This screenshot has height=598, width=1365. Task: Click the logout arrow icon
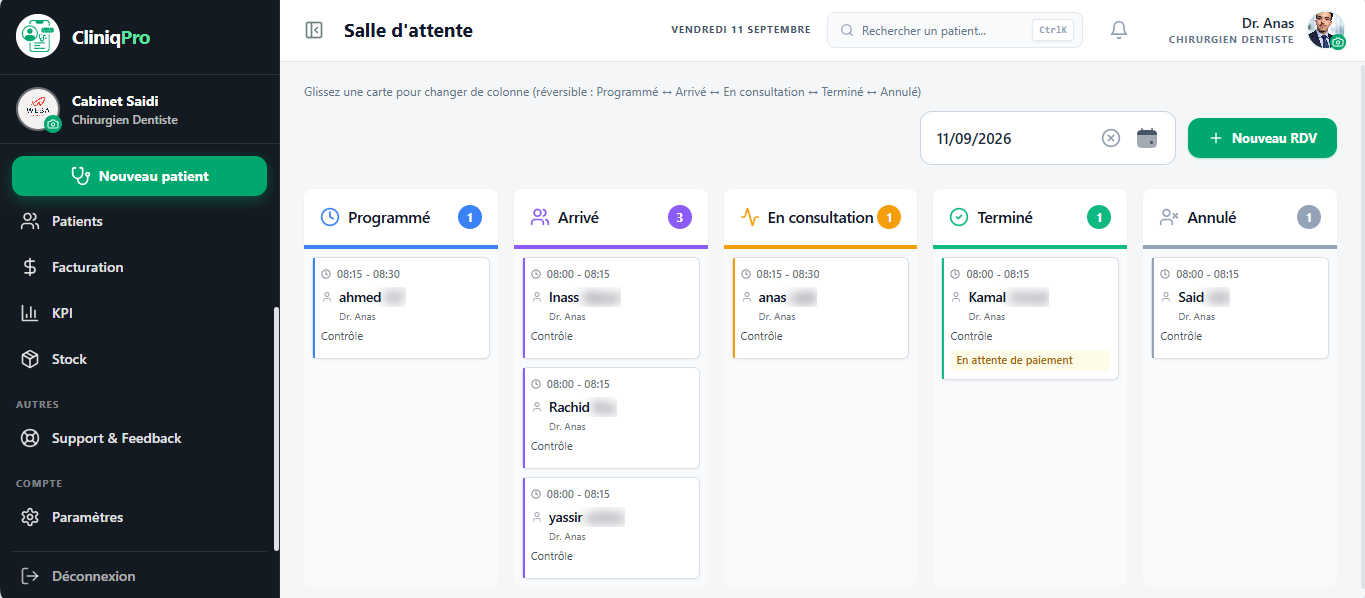pyautogui.click(x=30, y=576)
